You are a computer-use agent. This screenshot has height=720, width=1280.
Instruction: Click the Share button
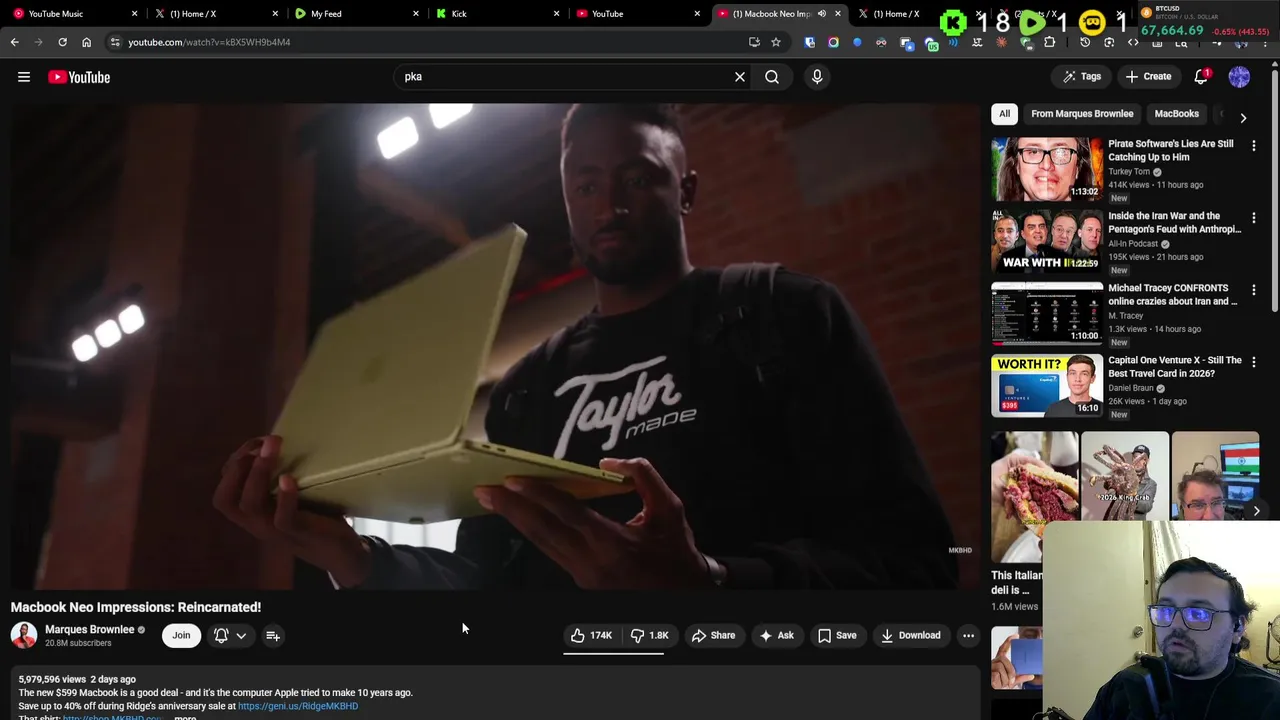click(713, 635)
